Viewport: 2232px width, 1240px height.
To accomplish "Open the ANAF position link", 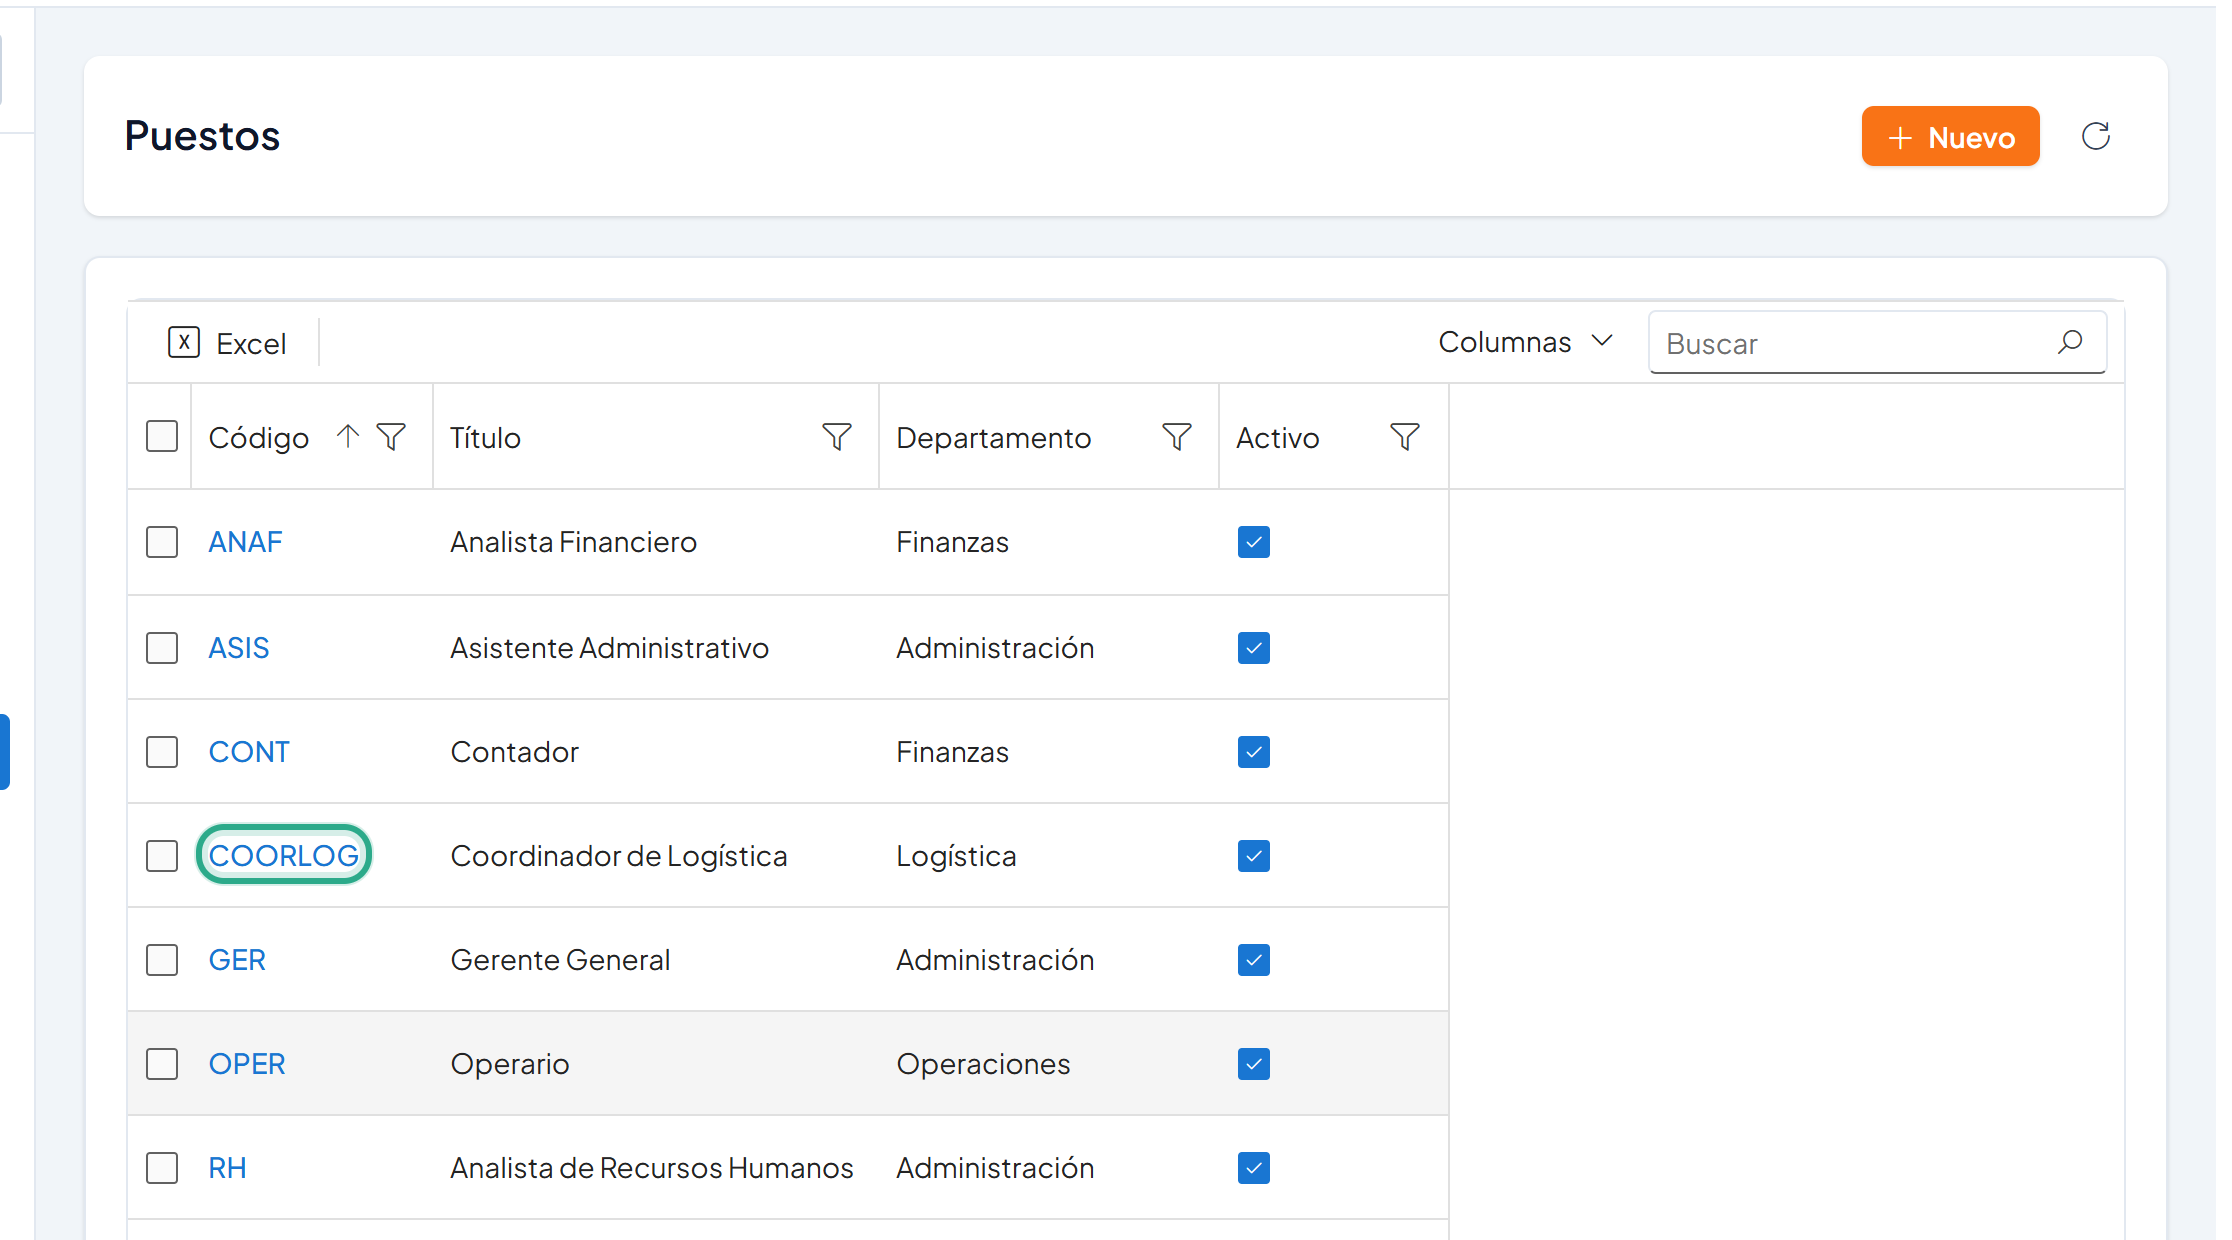I will coord(245,542).
